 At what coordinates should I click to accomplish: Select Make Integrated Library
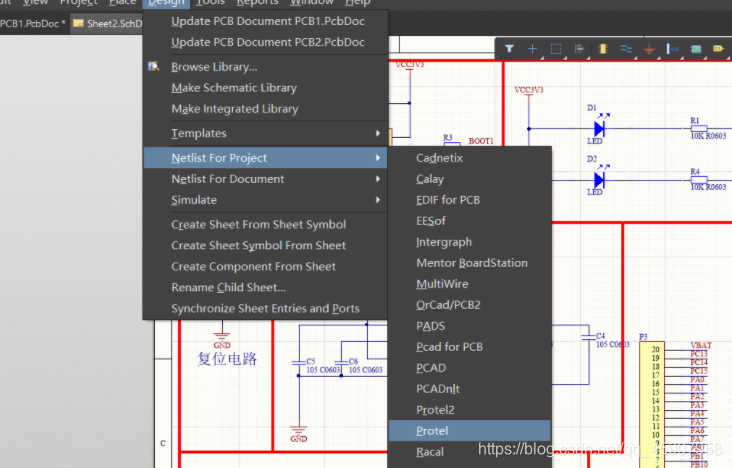[x=265, y=109]
